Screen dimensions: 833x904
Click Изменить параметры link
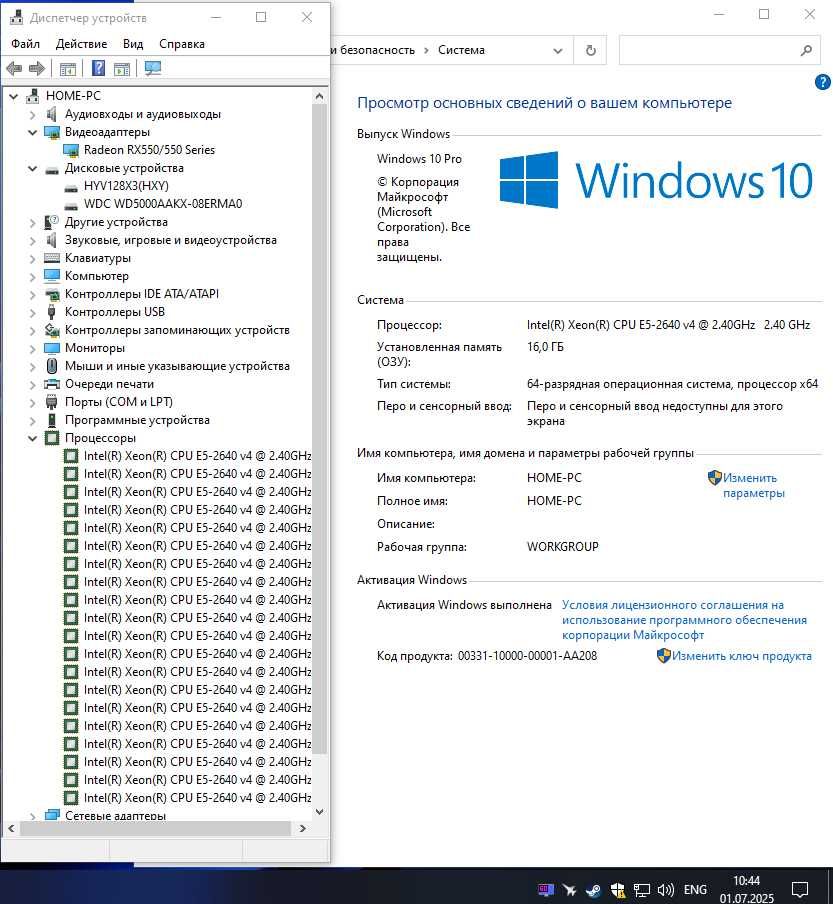753,485
